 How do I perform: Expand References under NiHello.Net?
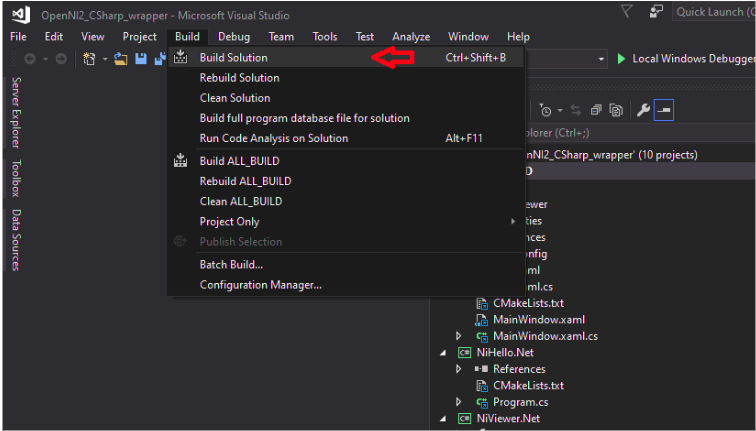pos(459,369)
